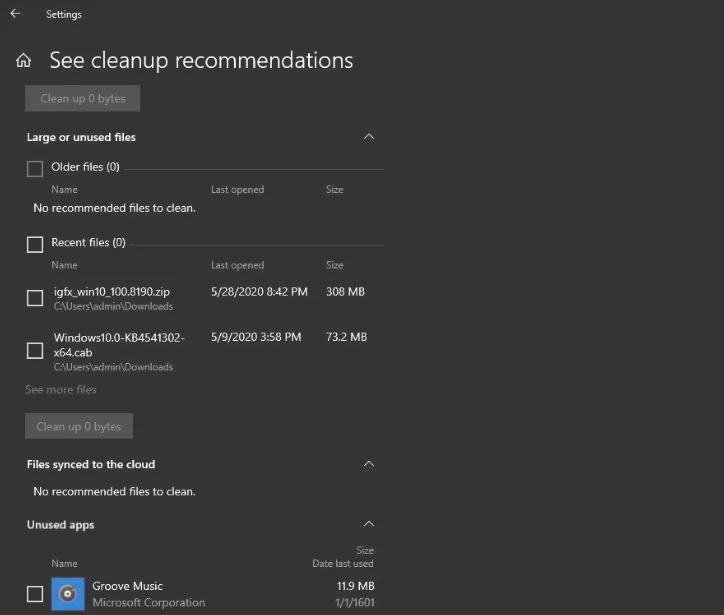Go back with the Settings back arrow

click(x=15, y=14)
